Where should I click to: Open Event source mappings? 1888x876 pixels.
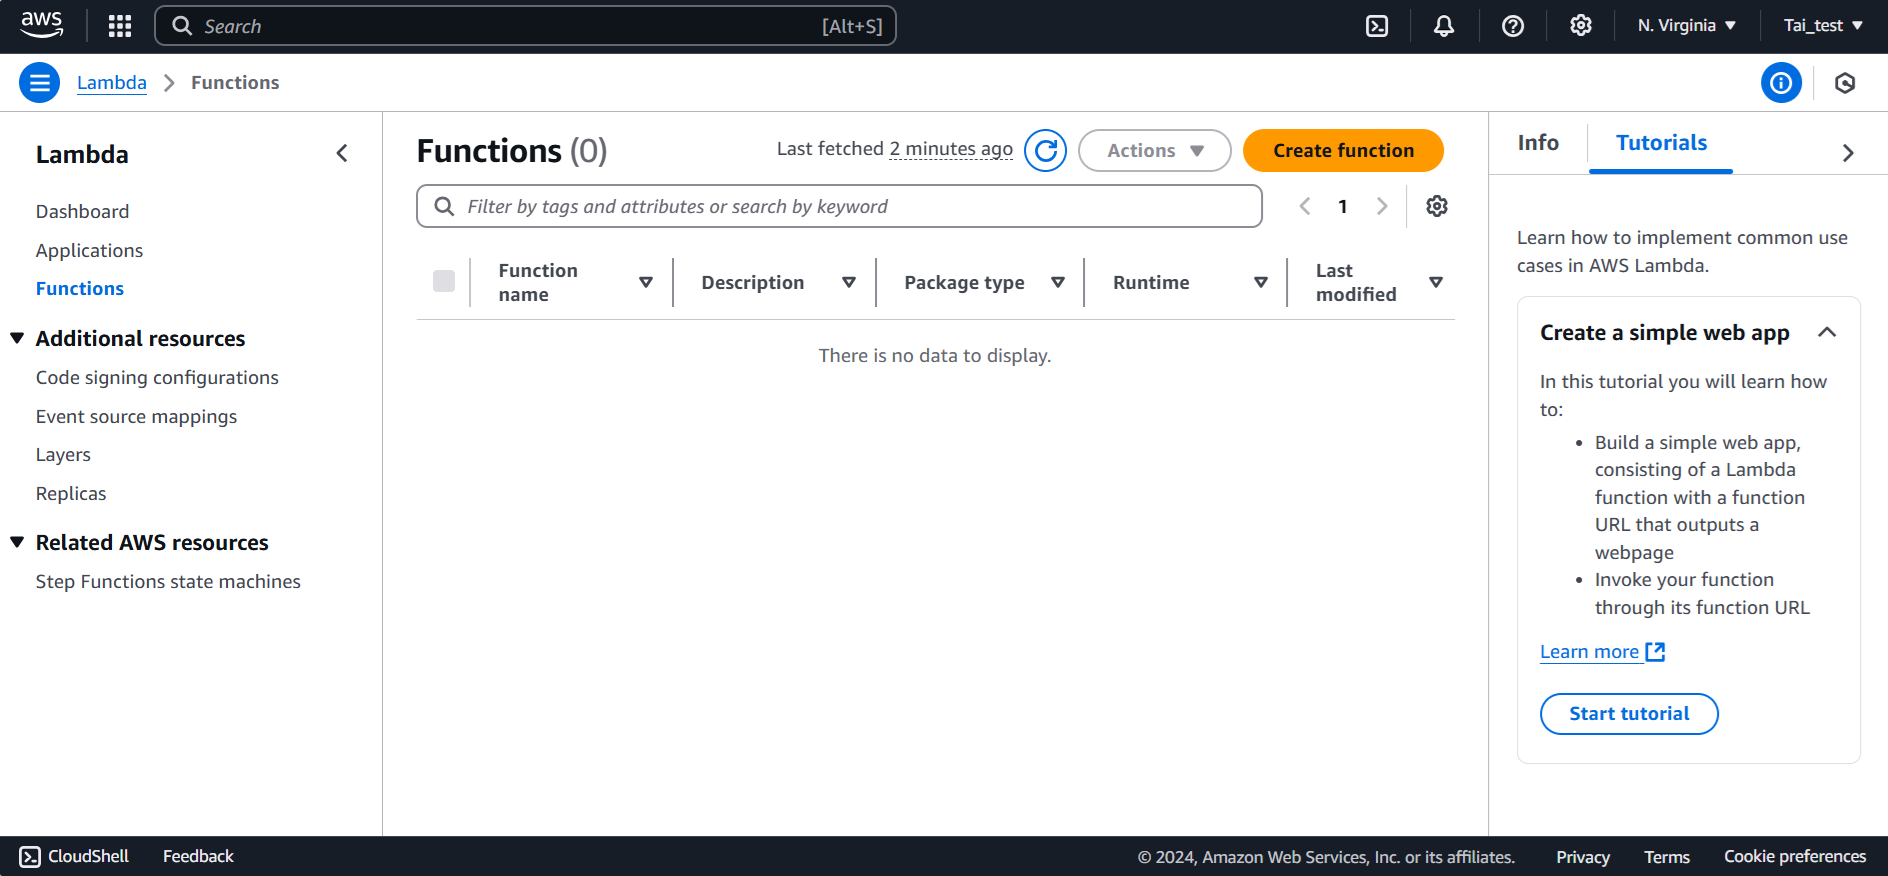136,417
